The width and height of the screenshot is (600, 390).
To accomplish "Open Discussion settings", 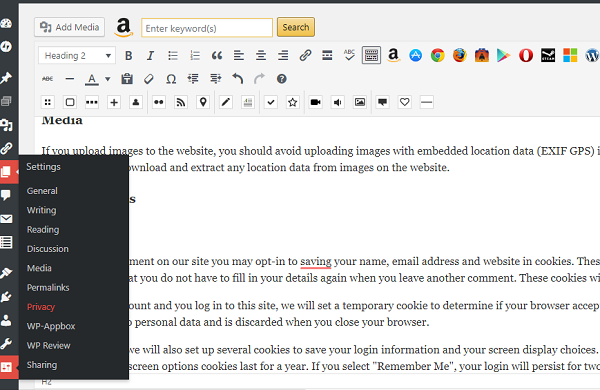I will coord(47,249).
